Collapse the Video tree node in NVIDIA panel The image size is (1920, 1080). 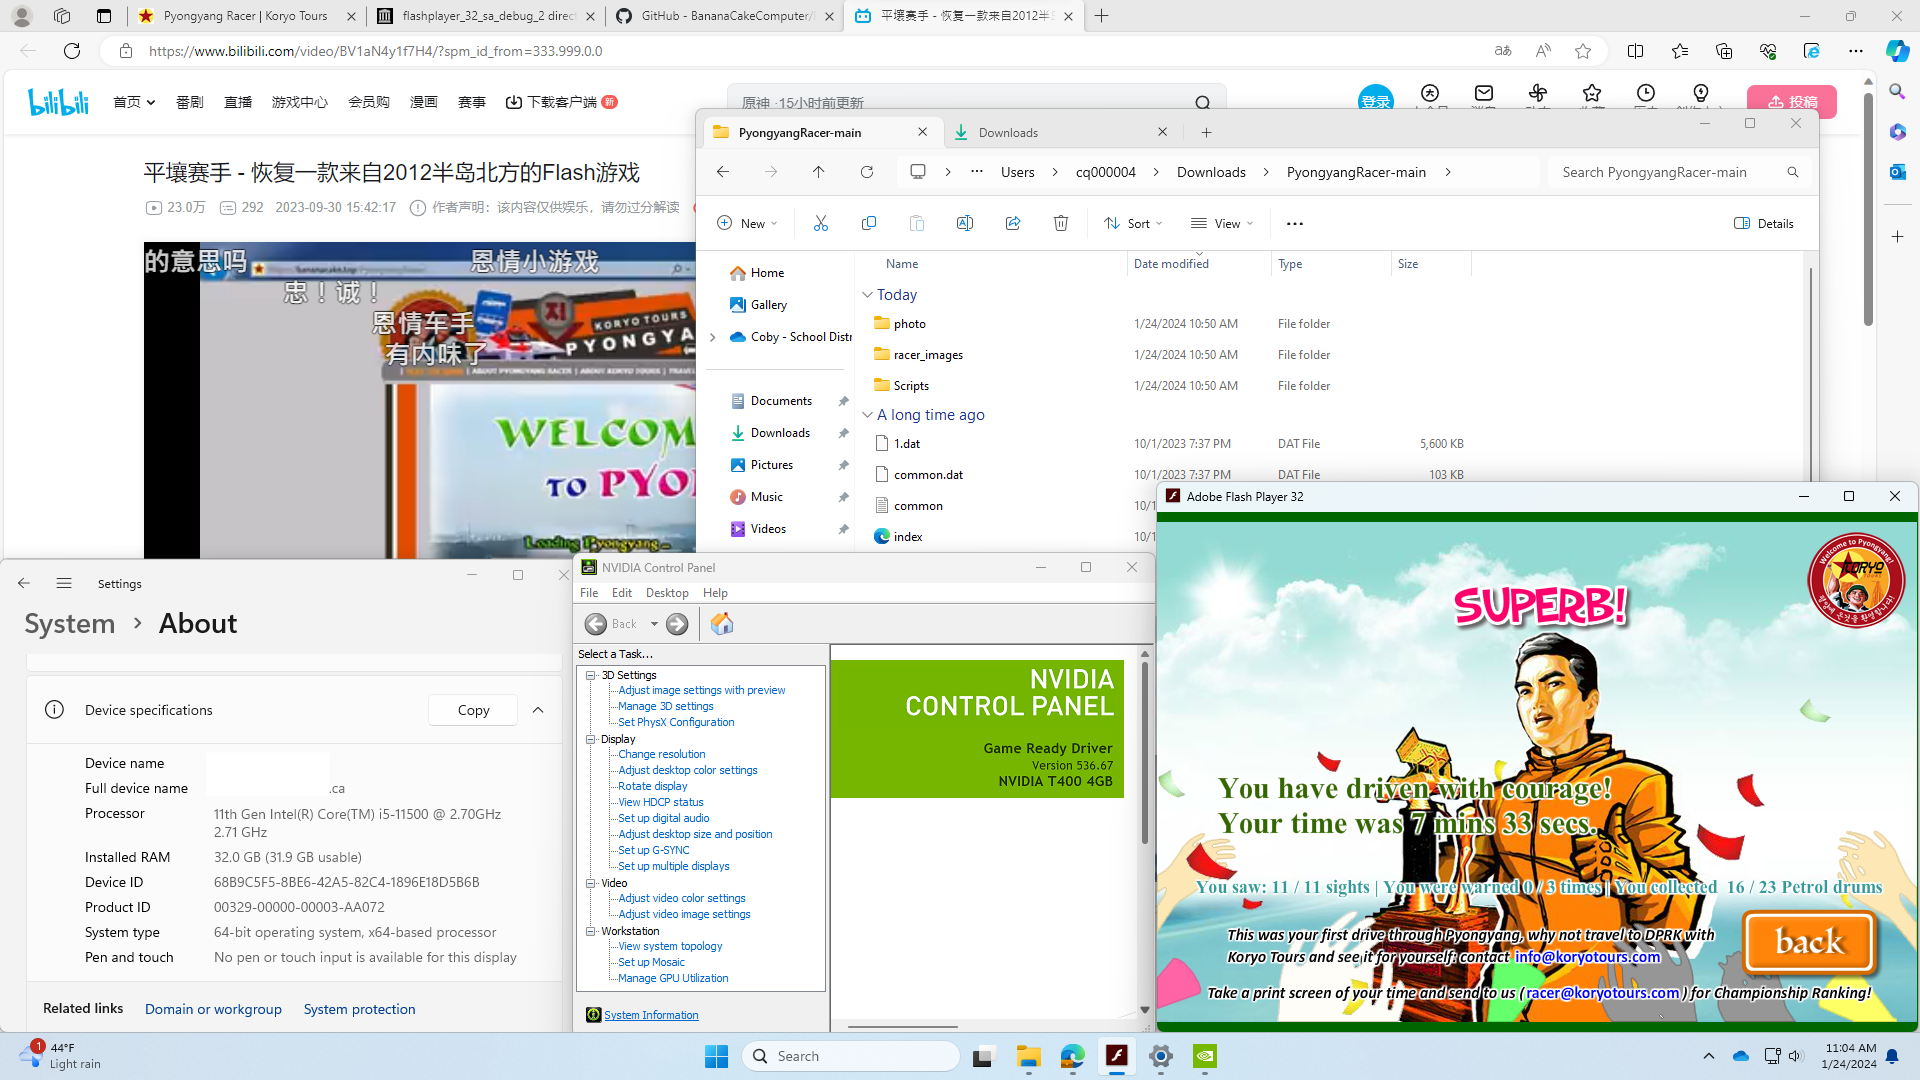tap(591, 883)
